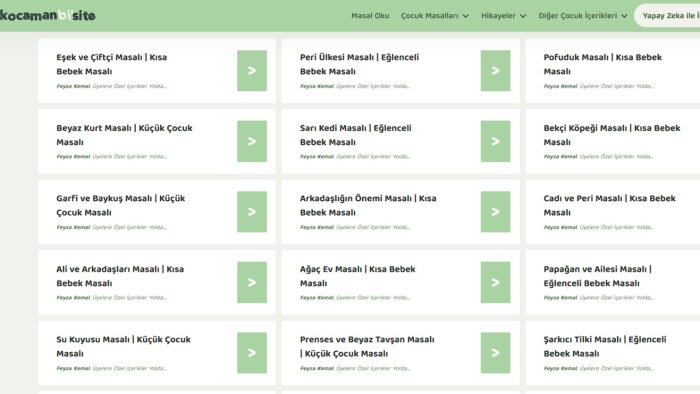Open Su Kuyusu Masalı title
Screen dimensions: 700x394
tap(123, 346)
